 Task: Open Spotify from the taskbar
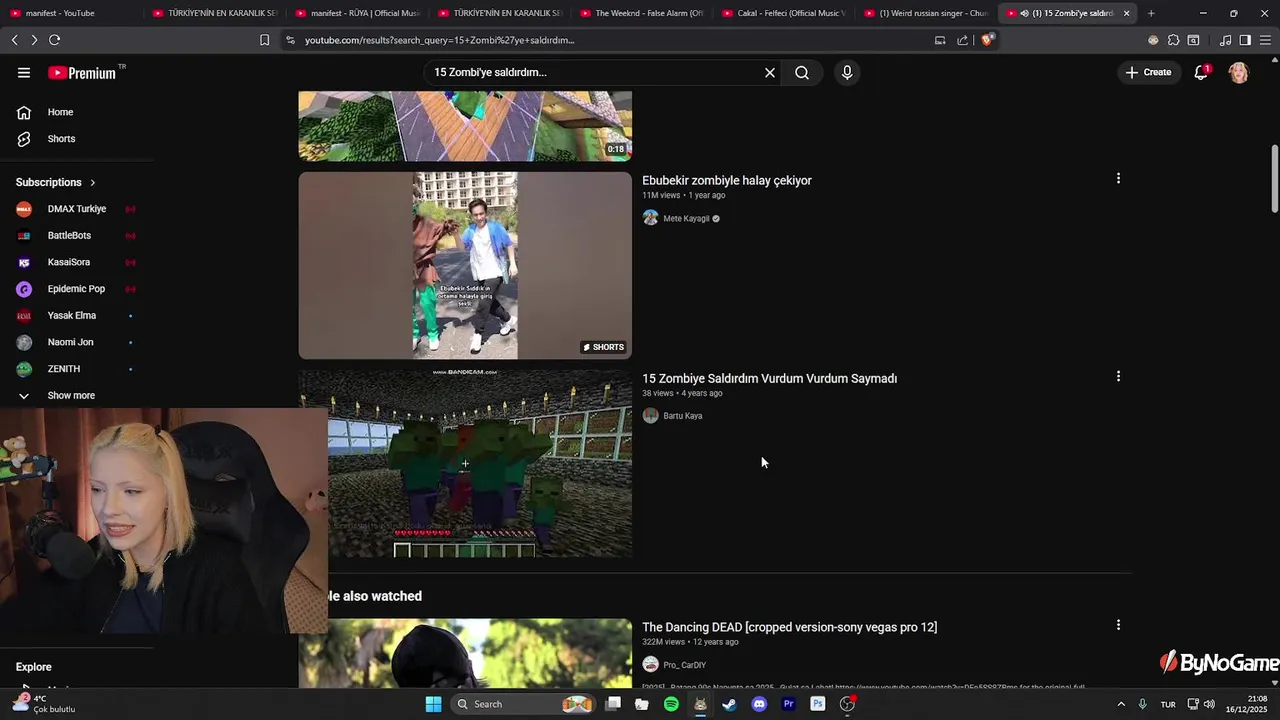[671, 704]
